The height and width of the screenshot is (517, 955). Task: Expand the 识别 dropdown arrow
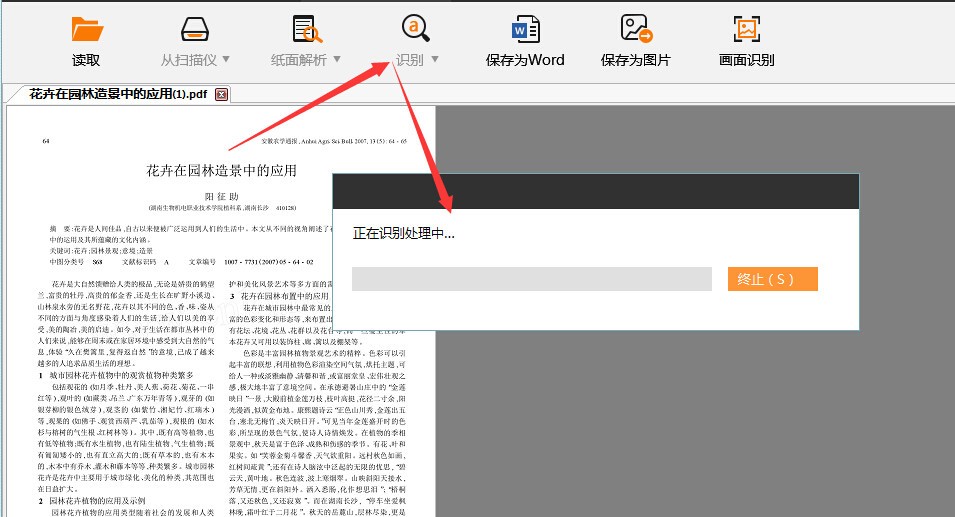tap(434, 60)
